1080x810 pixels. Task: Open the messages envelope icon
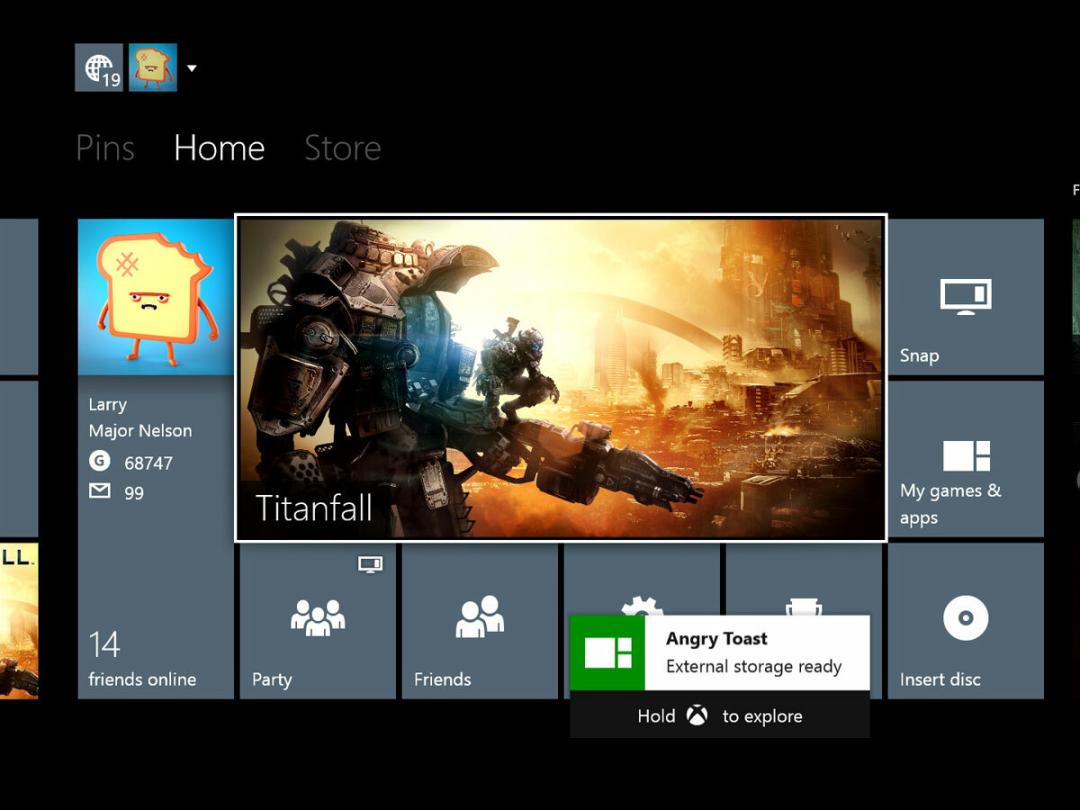[100, 490]
